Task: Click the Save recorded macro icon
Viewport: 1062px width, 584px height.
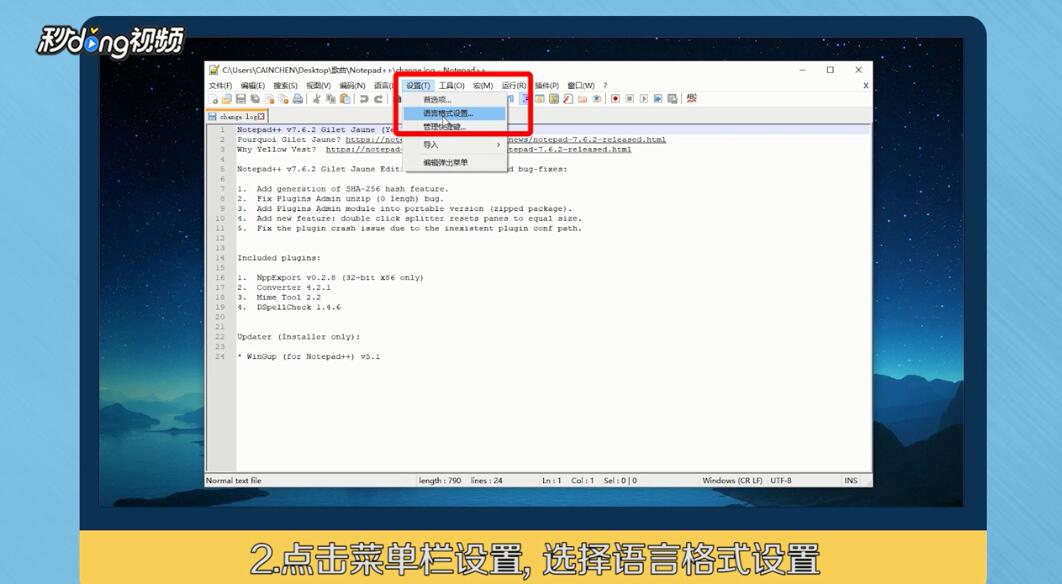Action: click(672, 99)
